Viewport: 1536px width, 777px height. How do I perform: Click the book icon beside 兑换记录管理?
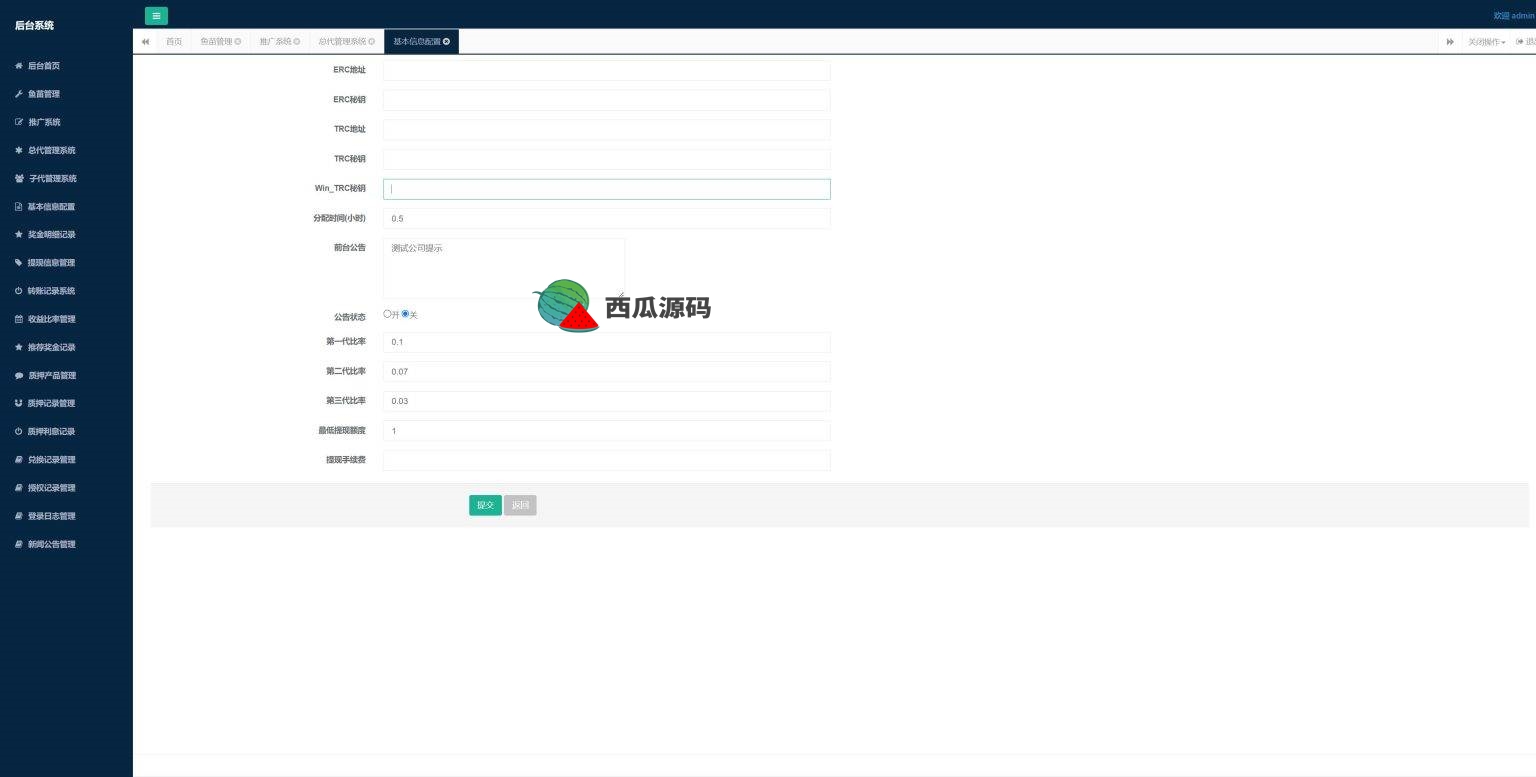(19, 460)
